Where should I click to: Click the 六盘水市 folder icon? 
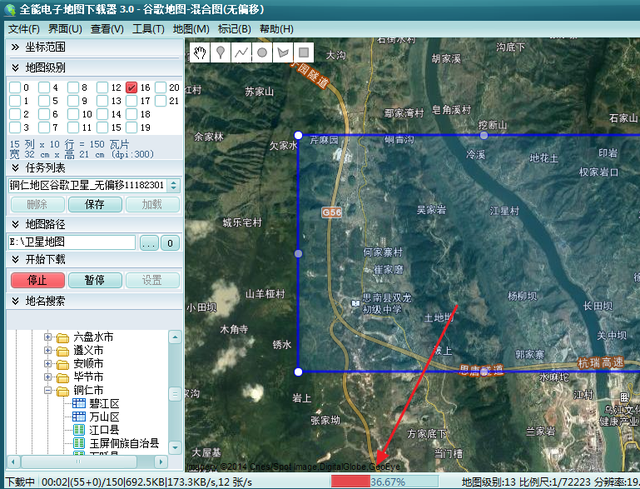(x=62, y=338)
